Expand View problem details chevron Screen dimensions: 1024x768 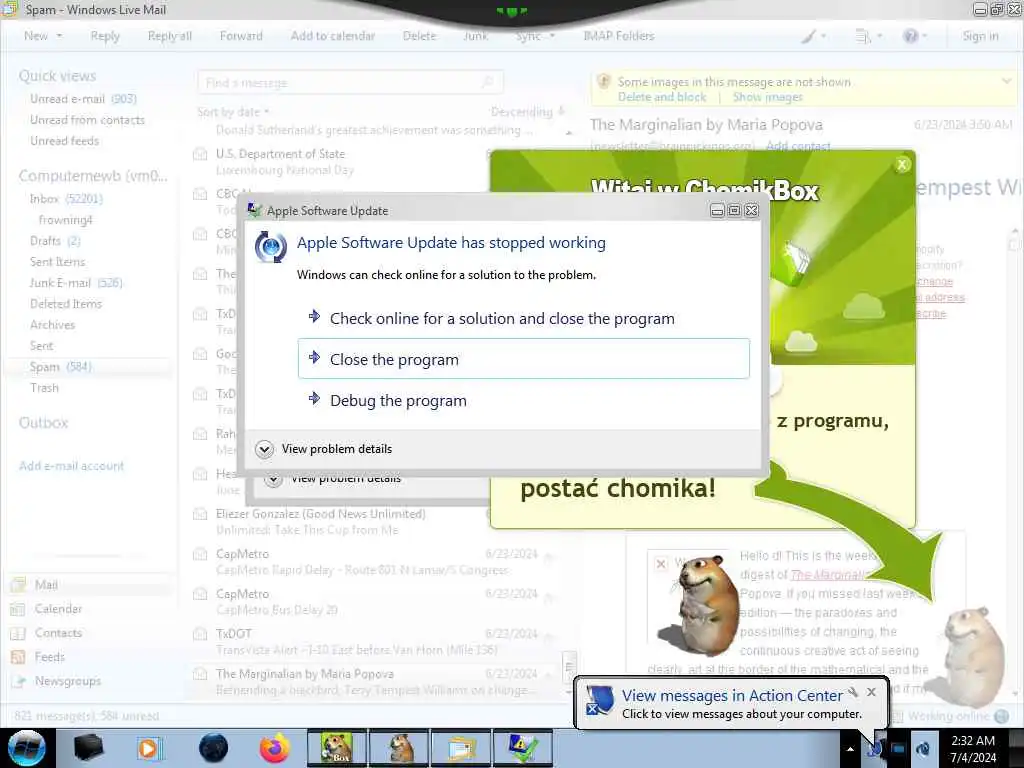pos(264,449)
